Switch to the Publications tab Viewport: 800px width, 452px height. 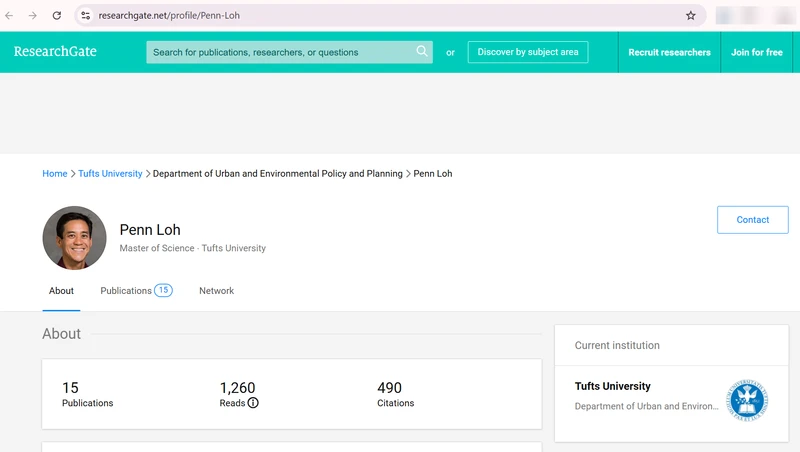(x=126, y=291)
